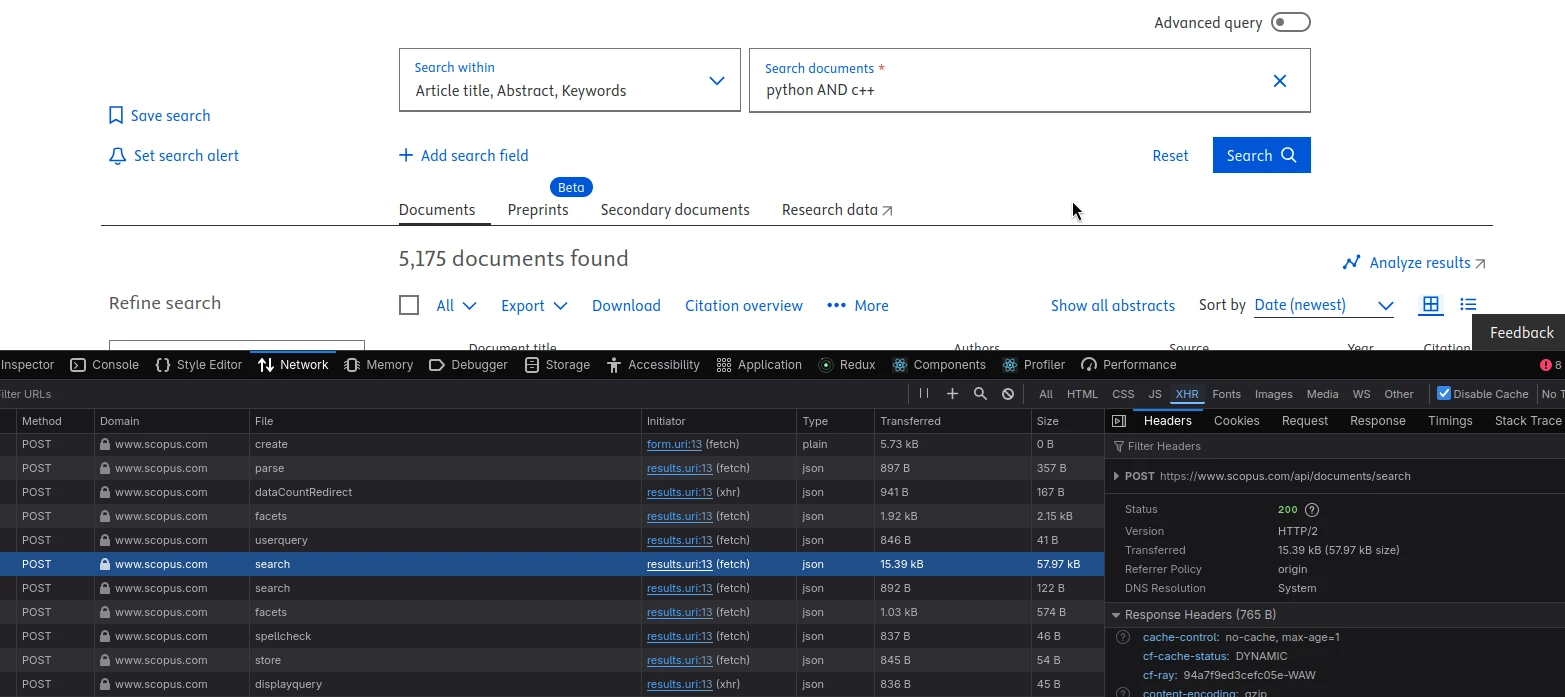Click the red error count indicator
Screen dimensions: 1565x697
(1551, 365)
